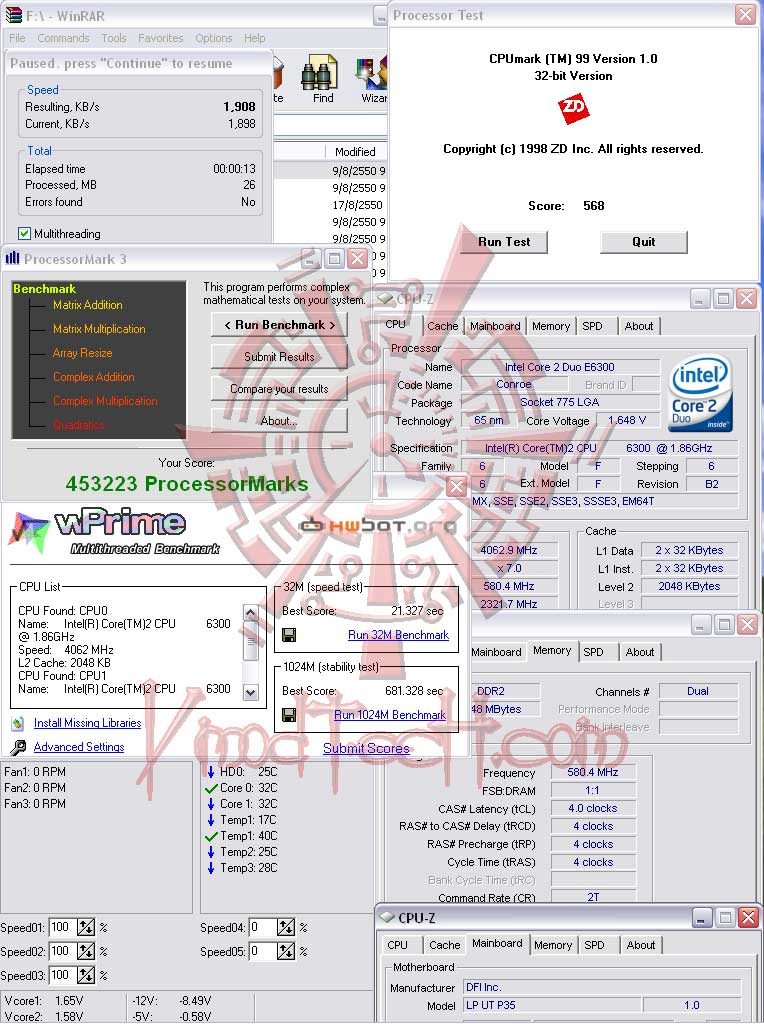764x1024 pixels.
Task: Select Array Resize benchmark item
Action: [x=82, y=353]
